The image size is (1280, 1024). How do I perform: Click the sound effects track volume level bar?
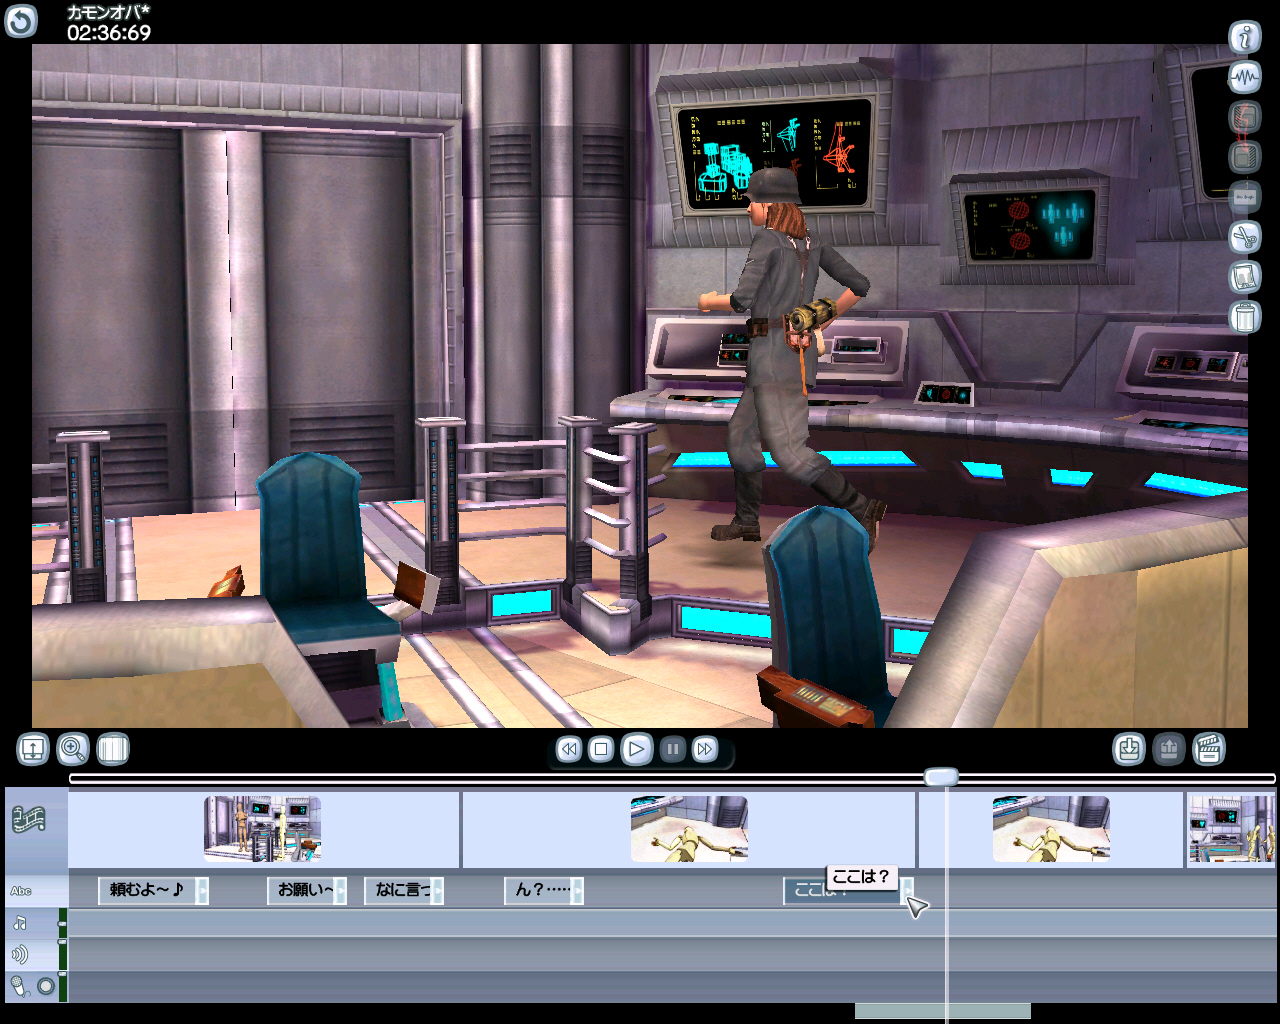click(x=62, y=955)
